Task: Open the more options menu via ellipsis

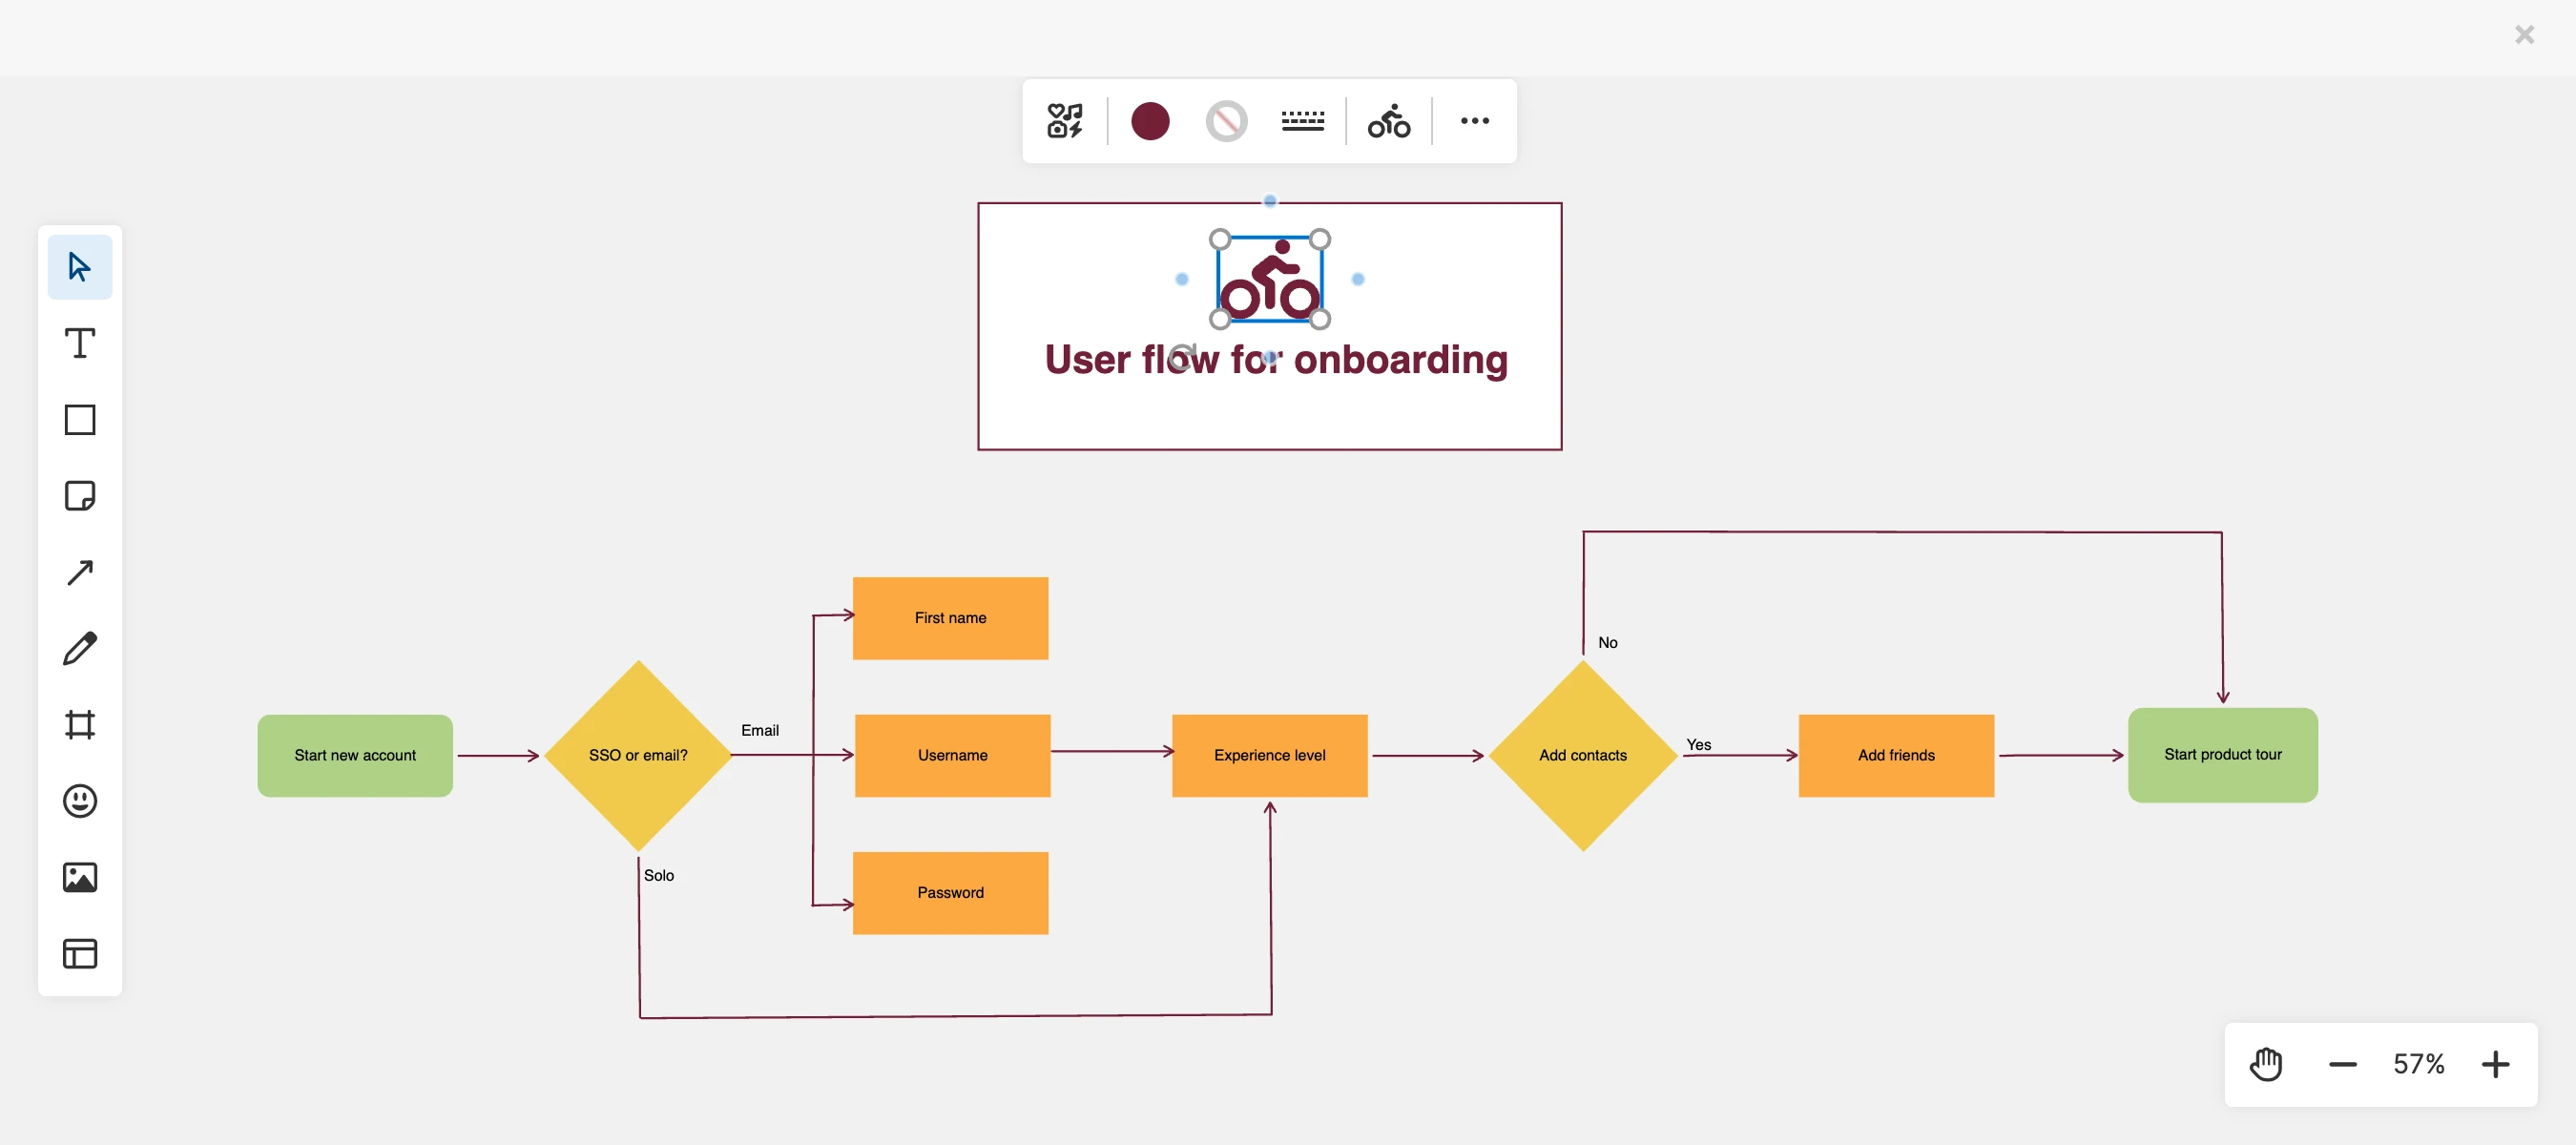Action: coord(1475,120)
